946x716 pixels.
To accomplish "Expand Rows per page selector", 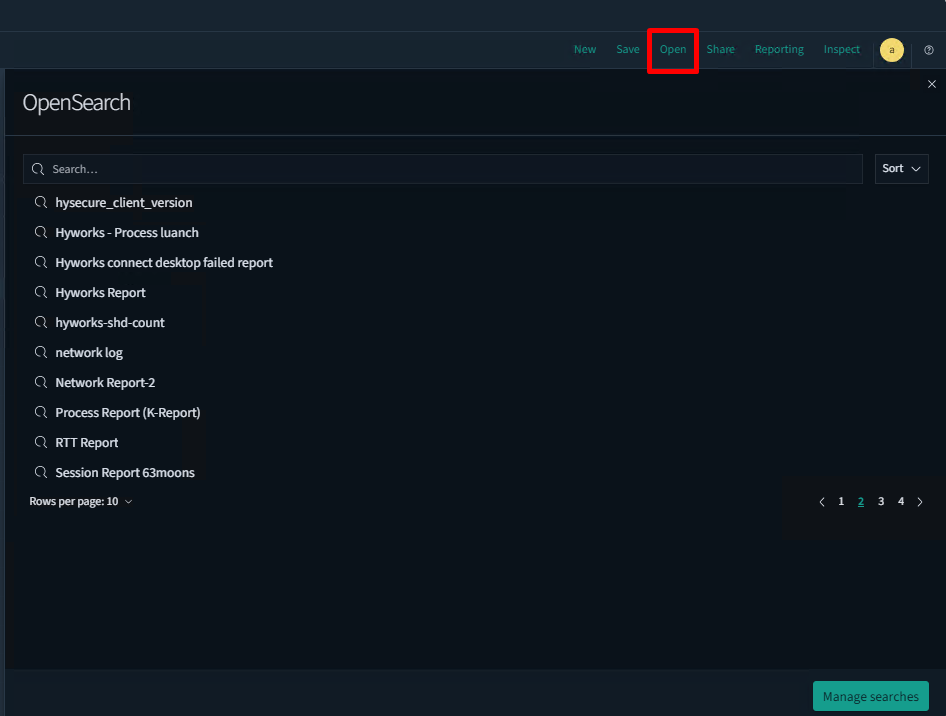I will tap(81, 502).
